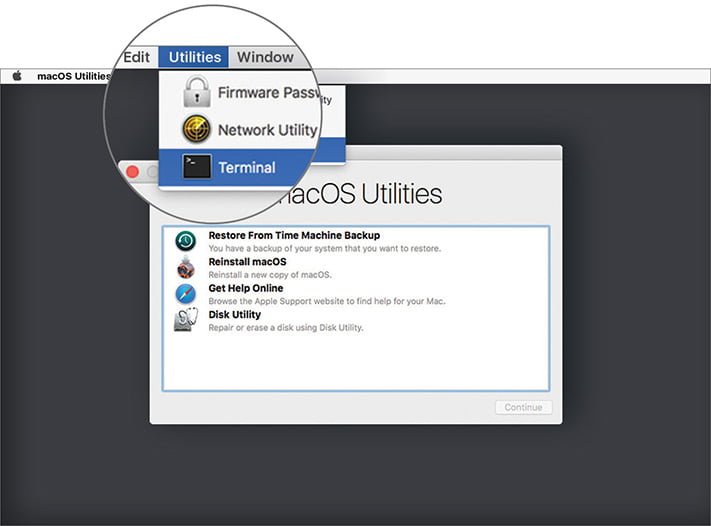Choose Network Utility menu entry

click(267, 130)
